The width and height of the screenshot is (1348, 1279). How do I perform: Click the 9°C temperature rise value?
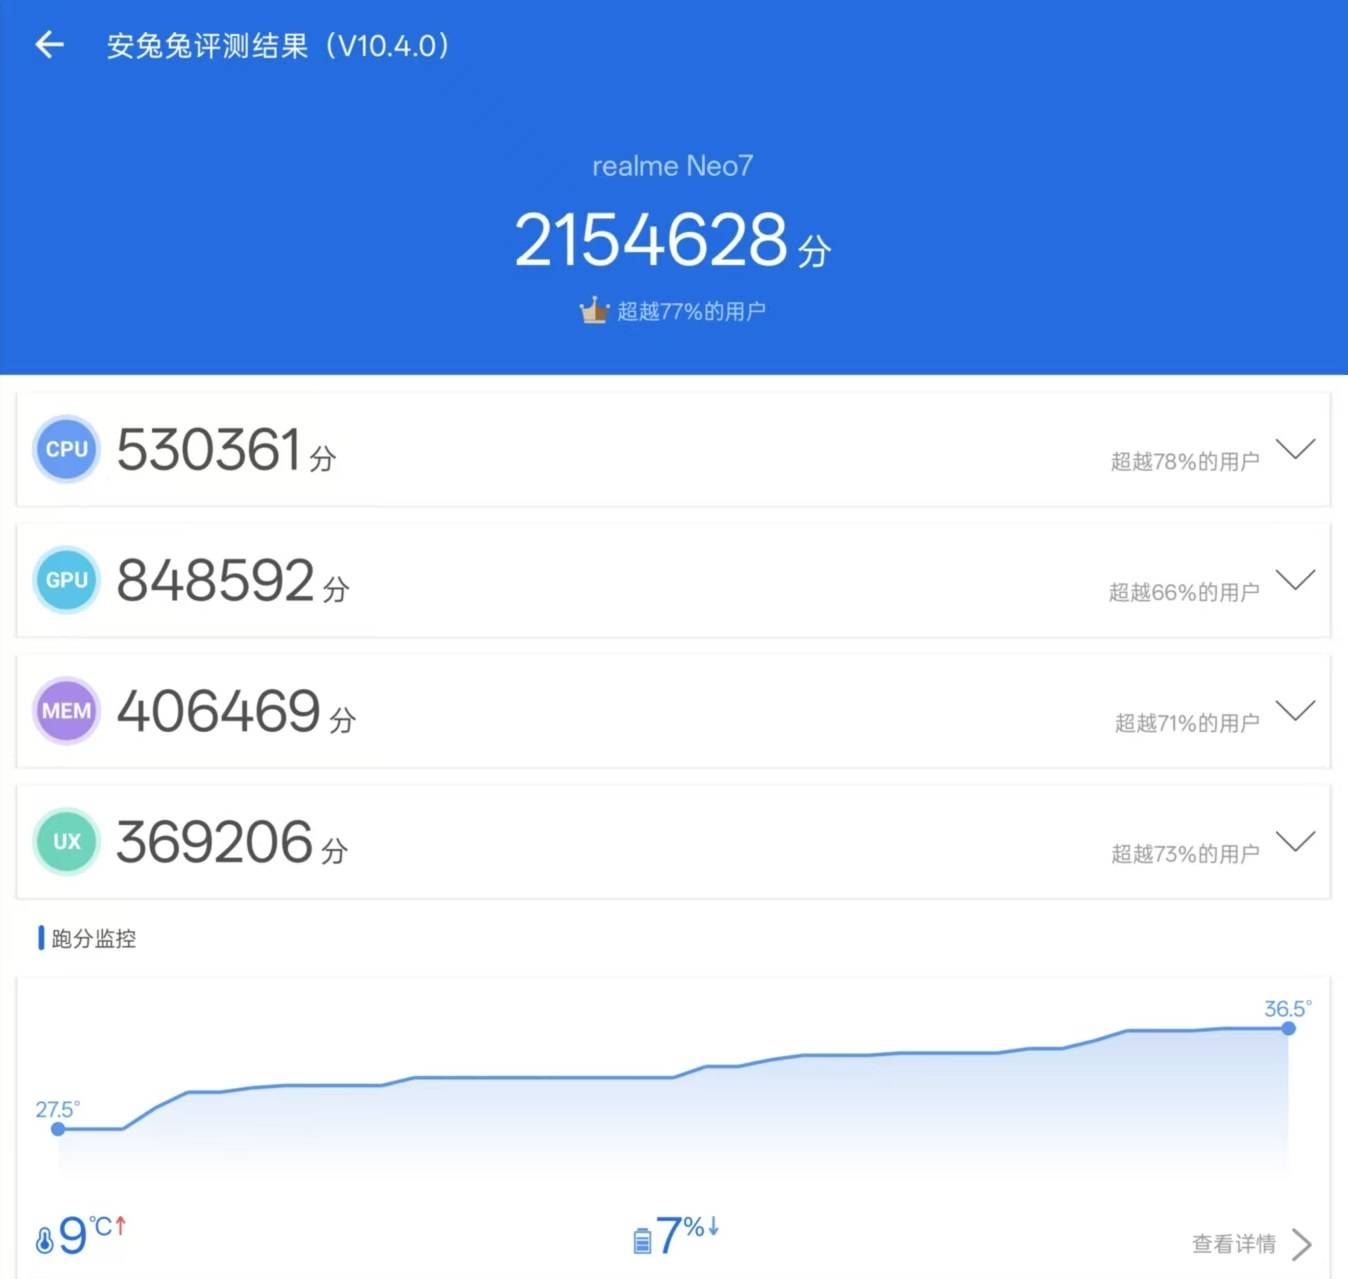point(92,1235)
